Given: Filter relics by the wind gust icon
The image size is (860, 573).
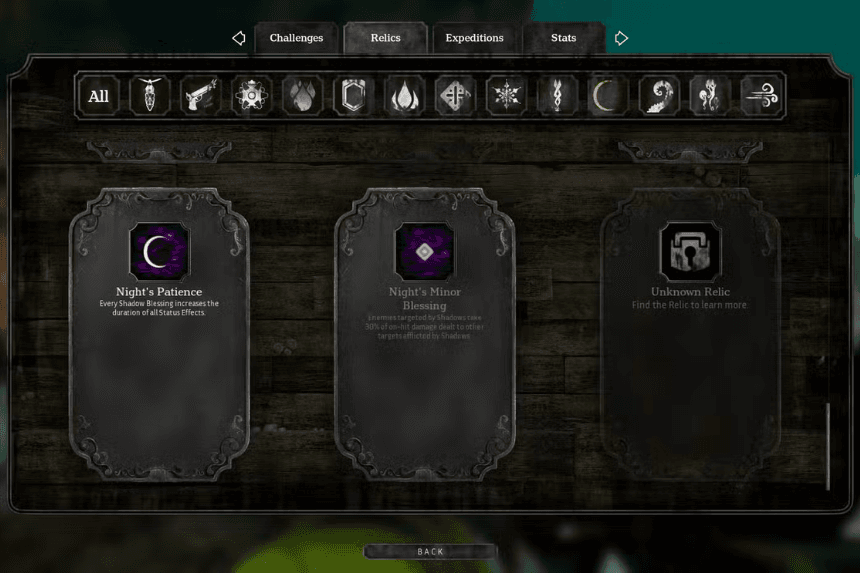Looking at the screenshot, I should [761, 96].
